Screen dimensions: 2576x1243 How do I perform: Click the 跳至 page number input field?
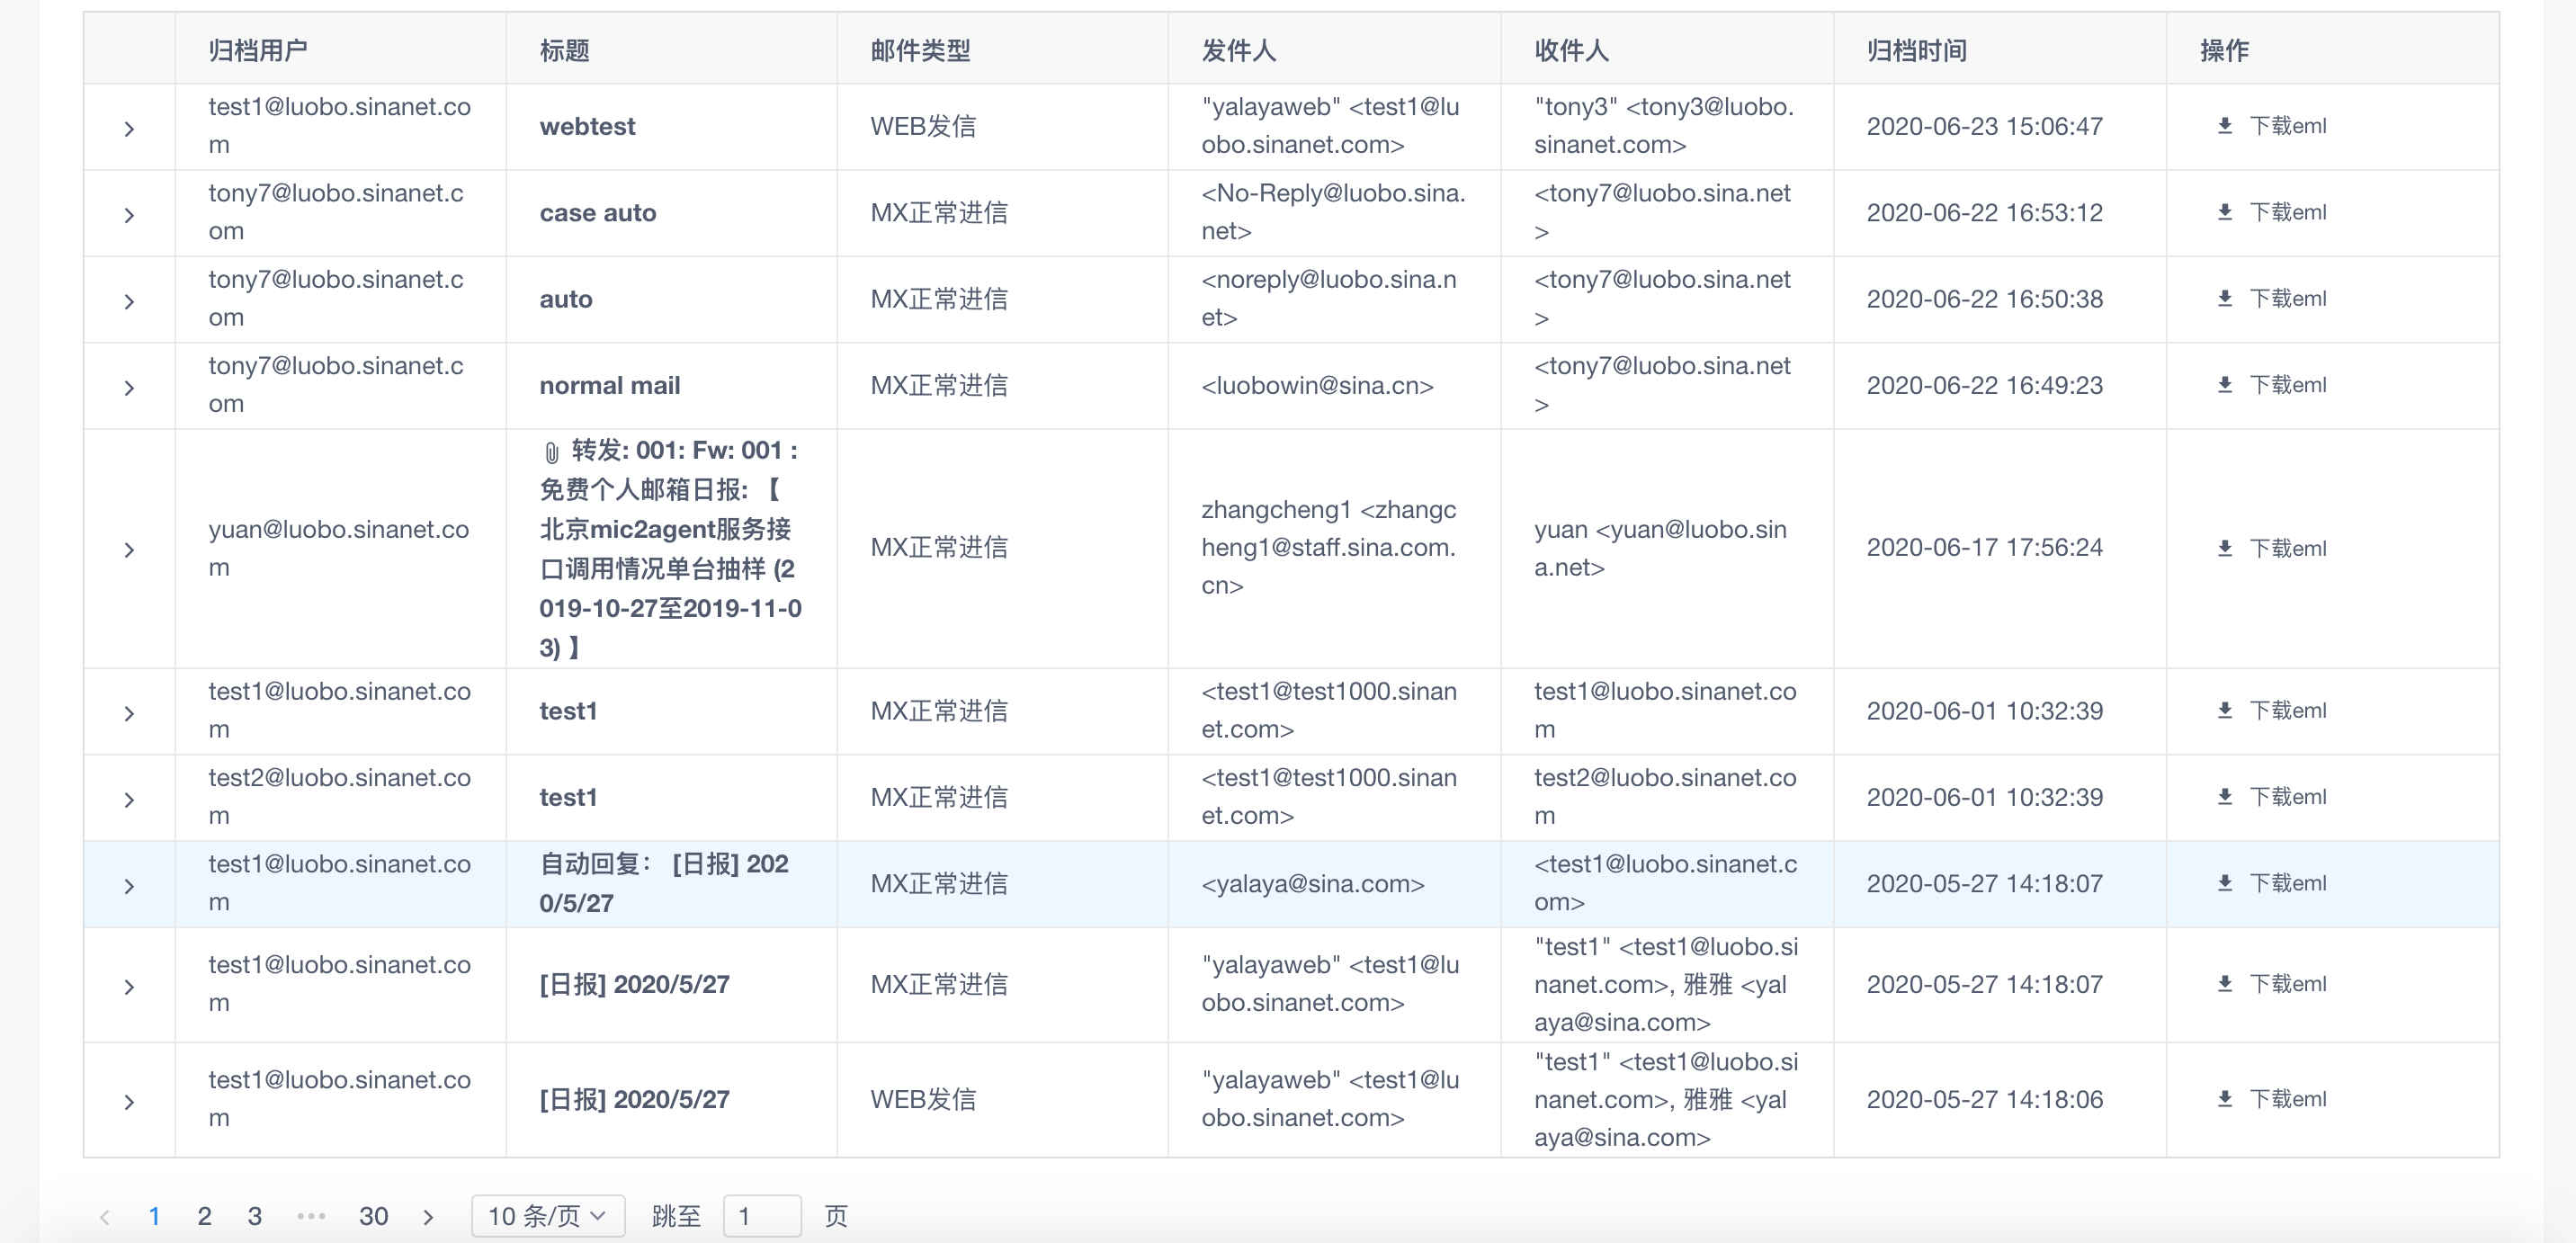click(761, 1216)
